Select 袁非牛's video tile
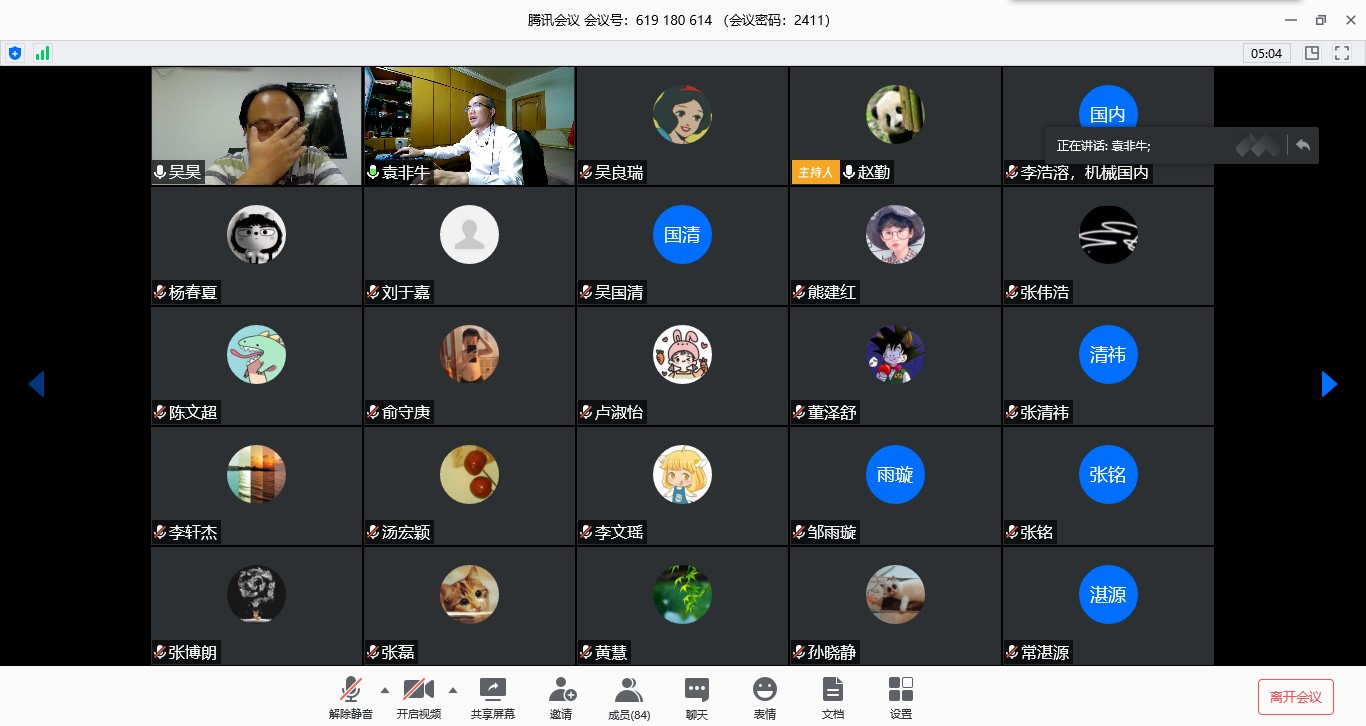This screenshot has width=1366, height=726. pyautogui.click(x=469, y=126)
